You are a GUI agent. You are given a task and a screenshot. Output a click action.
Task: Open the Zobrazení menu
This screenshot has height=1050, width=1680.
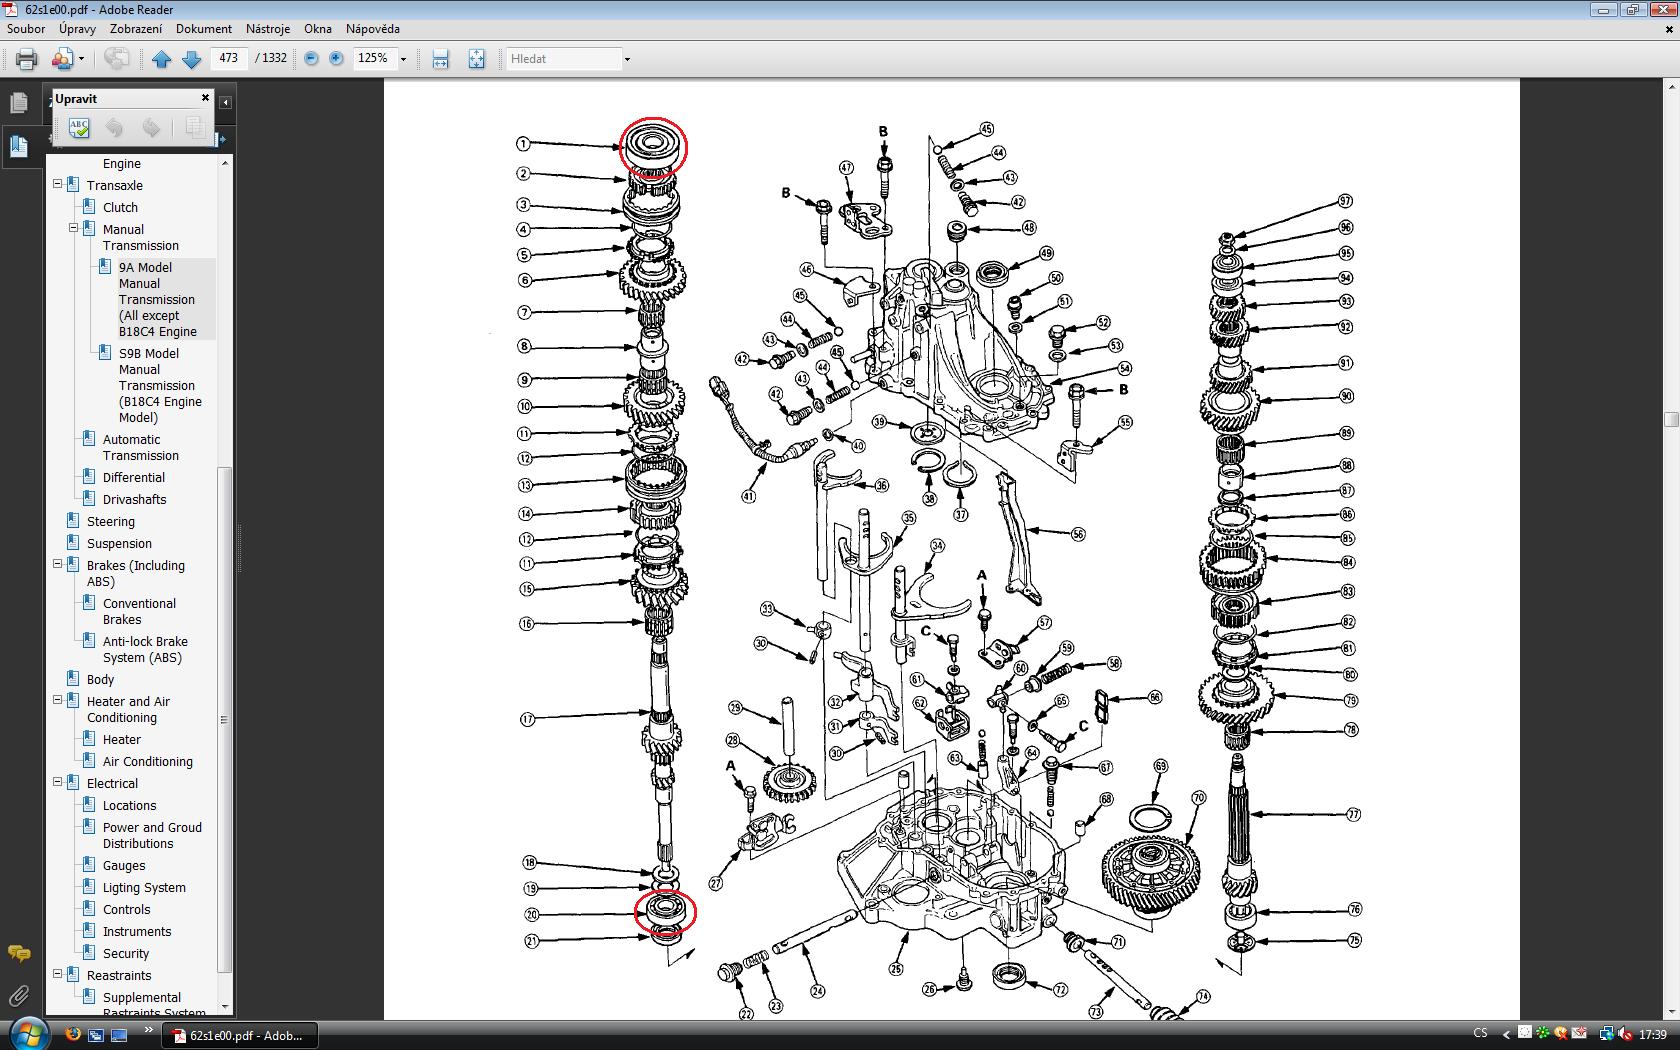pyautogui.click(x=135, y=29)
